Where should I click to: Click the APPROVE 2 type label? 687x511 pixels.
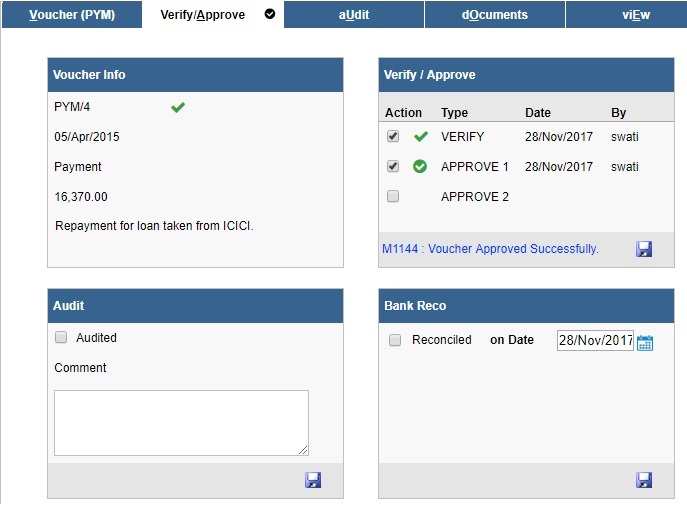[475, 197]
